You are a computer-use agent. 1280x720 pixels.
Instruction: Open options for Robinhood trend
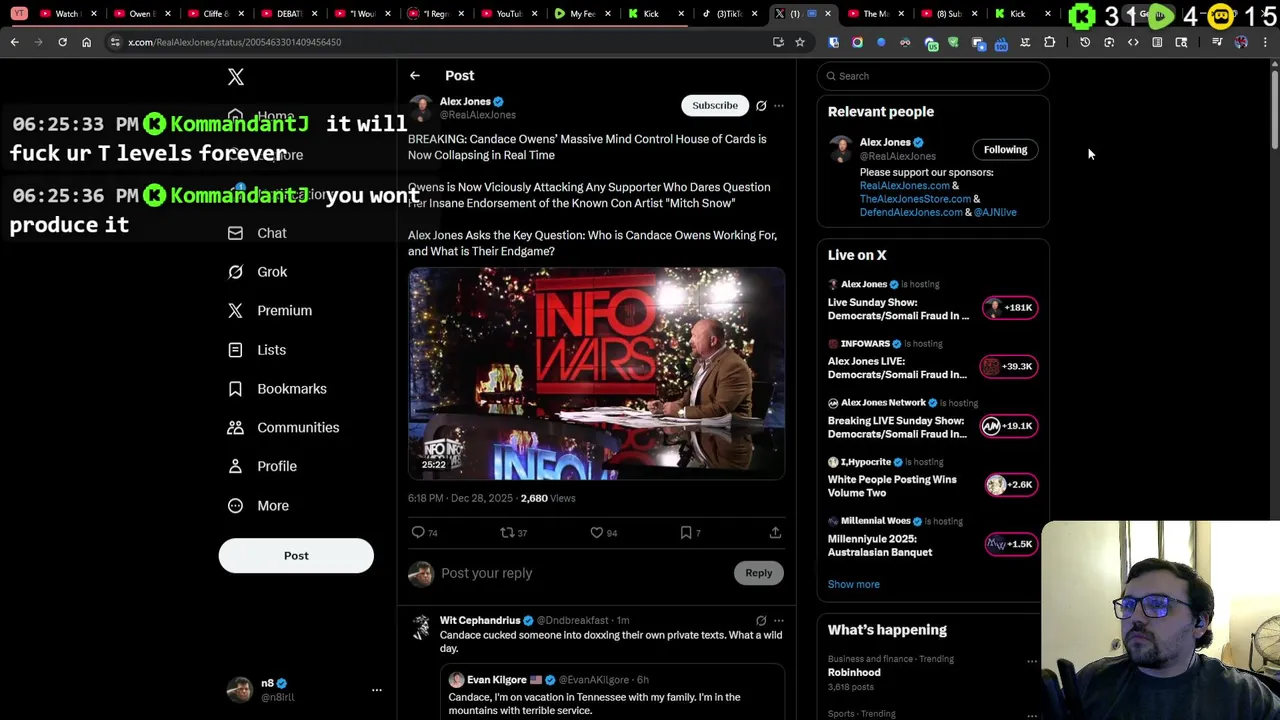(1032, 661)
